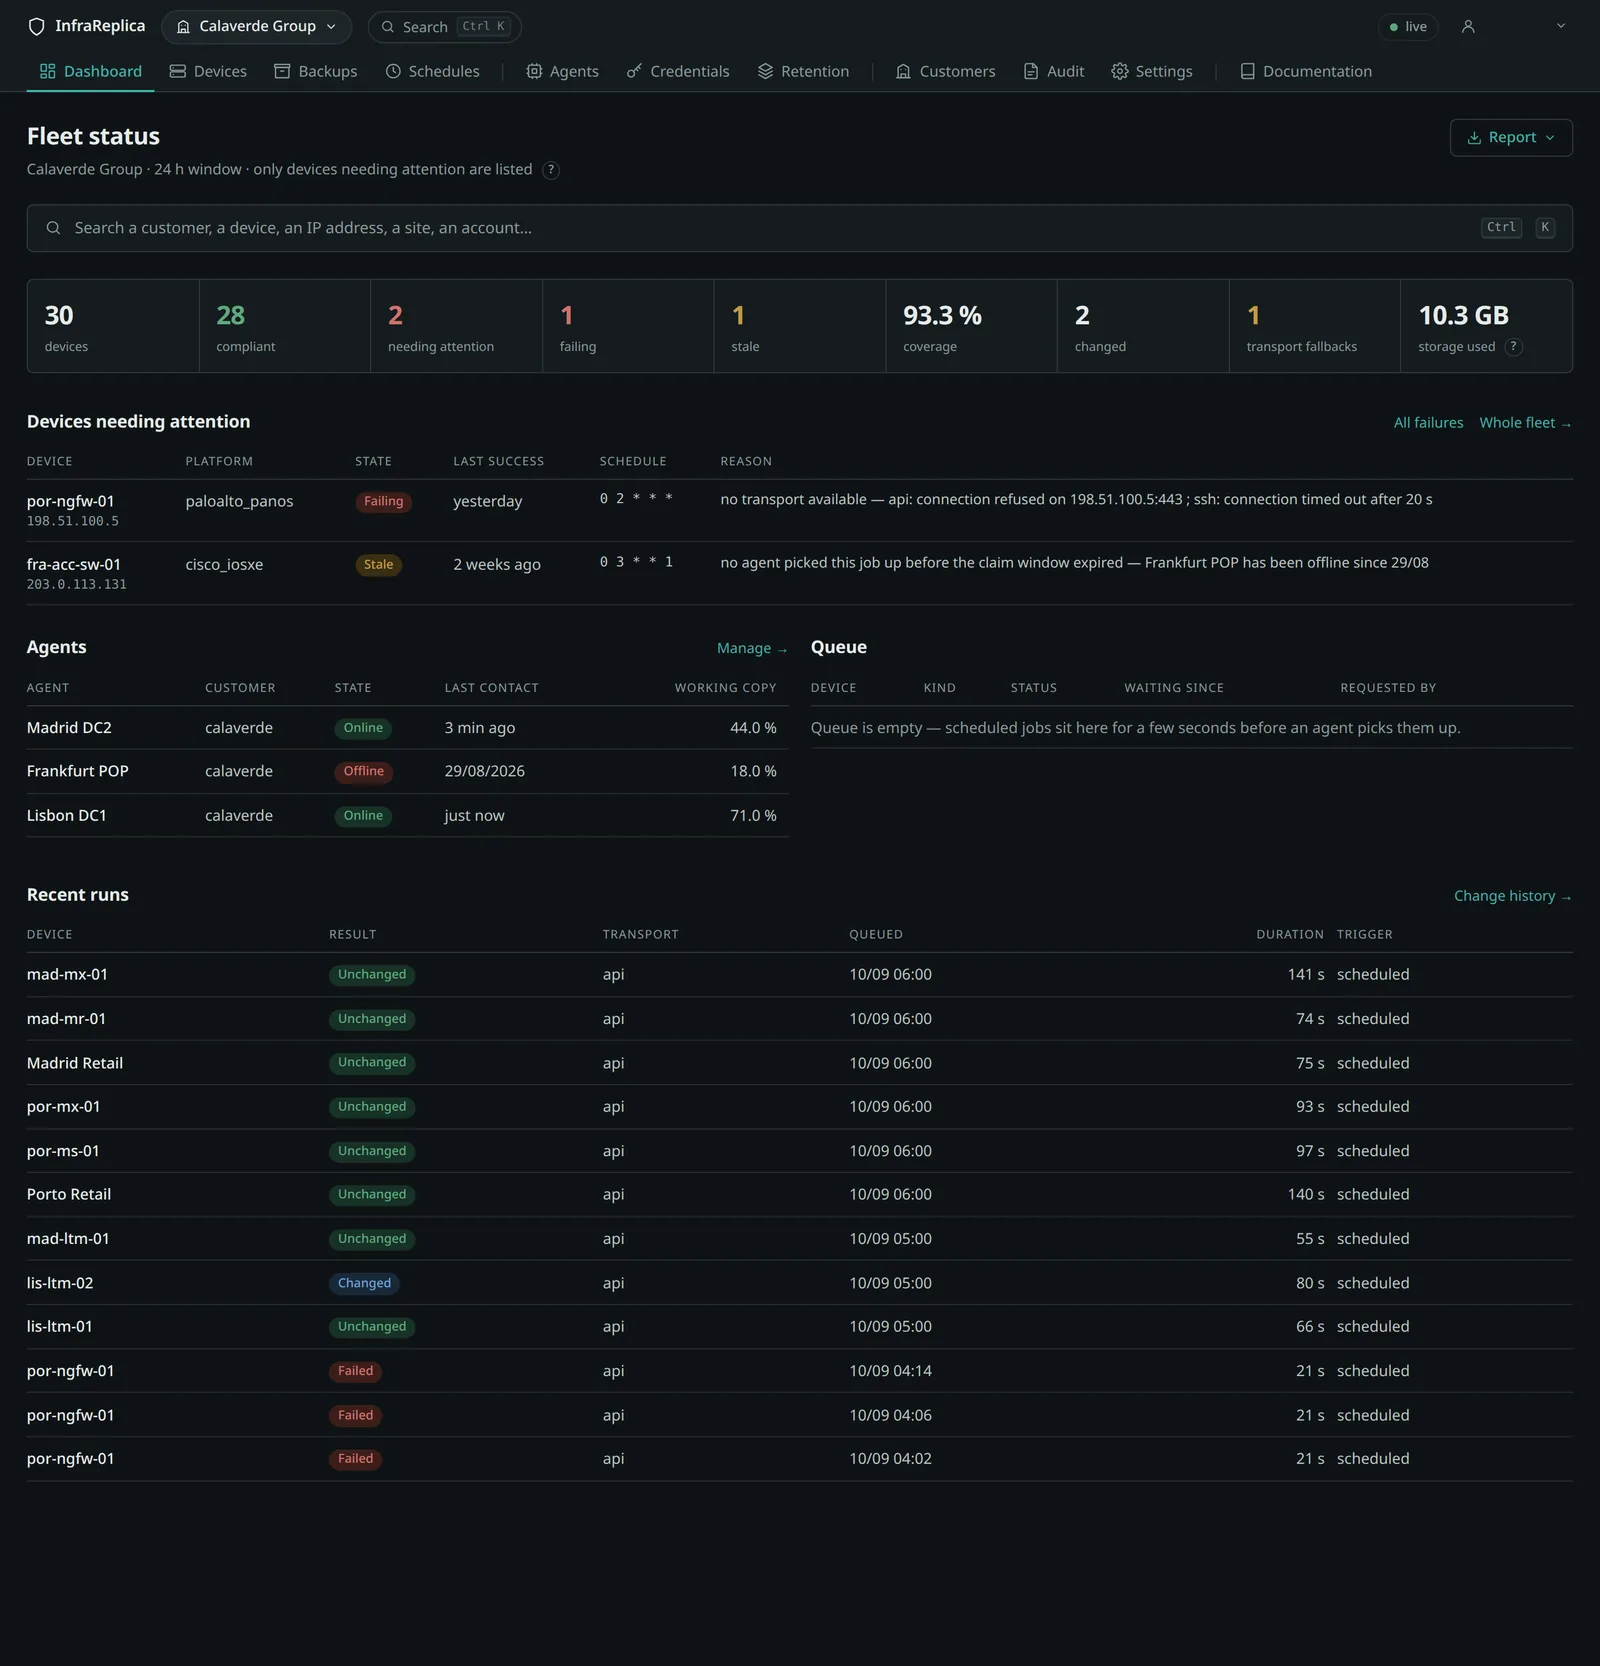Go to the Schedules tab

pos(433,71)
